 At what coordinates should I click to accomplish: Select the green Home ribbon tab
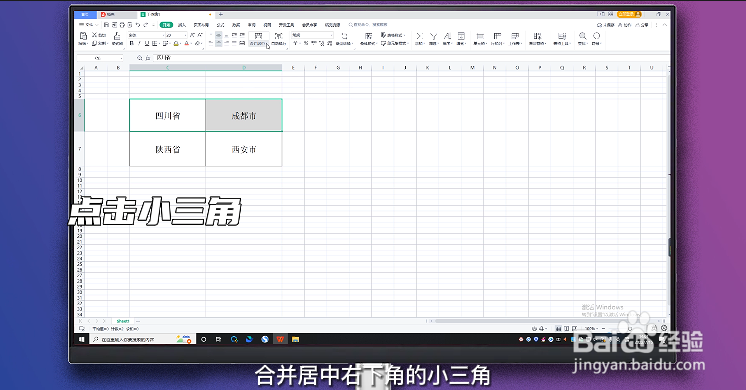pos(166,25)
